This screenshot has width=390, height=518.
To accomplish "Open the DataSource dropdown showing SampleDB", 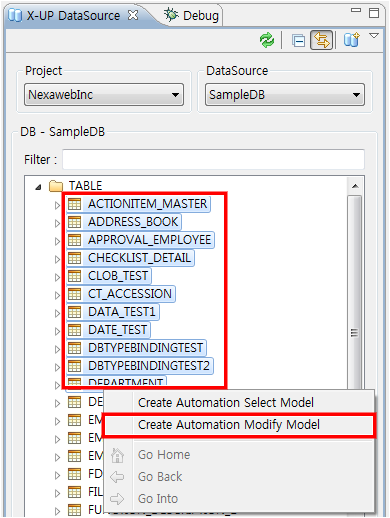I will (x=285, y=95).
